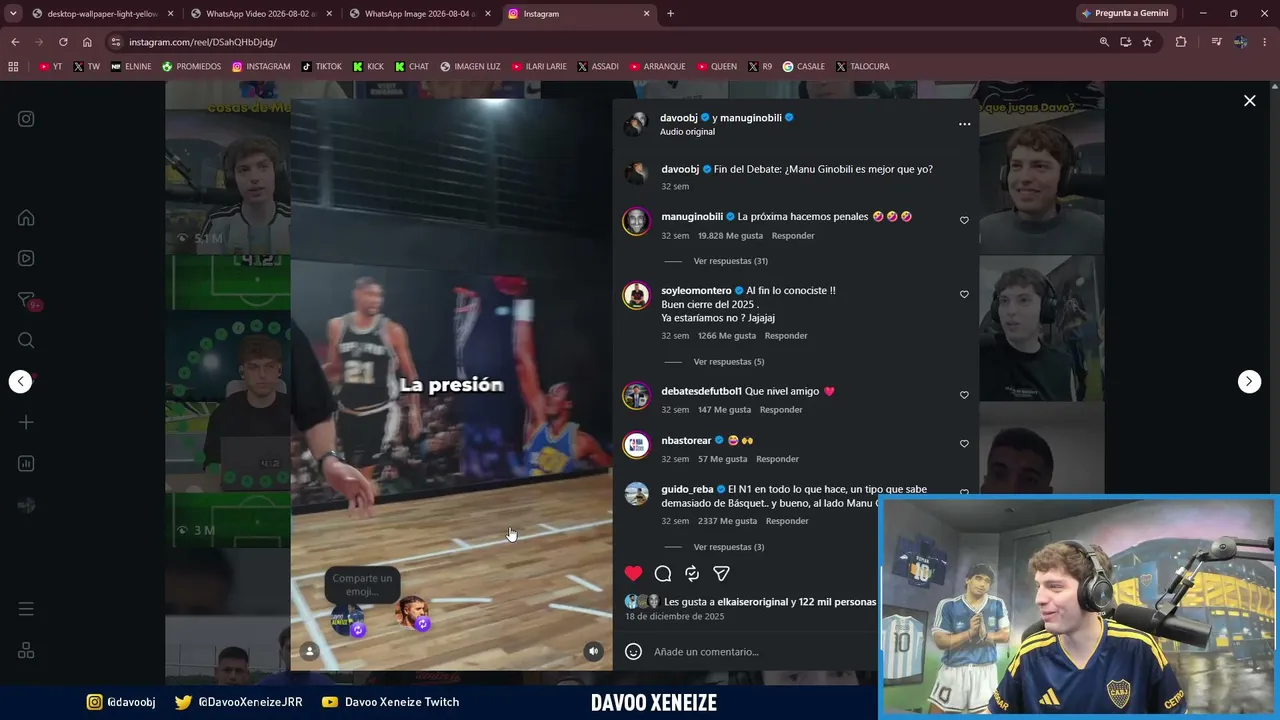Expand Ver respuestas (3) replies
This screenshot has width=1280, height=720.
coord(728,547)
